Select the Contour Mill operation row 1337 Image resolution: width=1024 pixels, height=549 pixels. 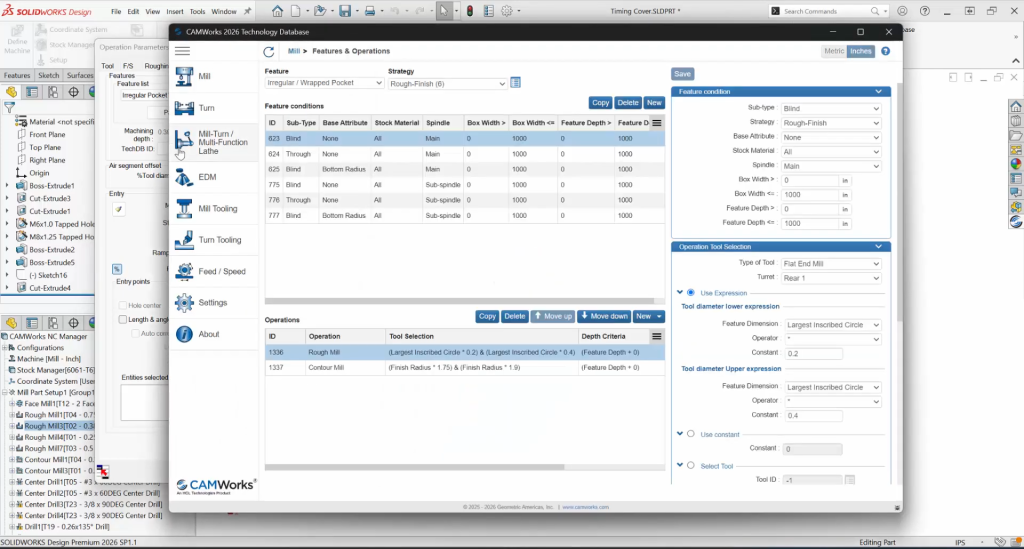pyautogui.click(x=465, y=368)
